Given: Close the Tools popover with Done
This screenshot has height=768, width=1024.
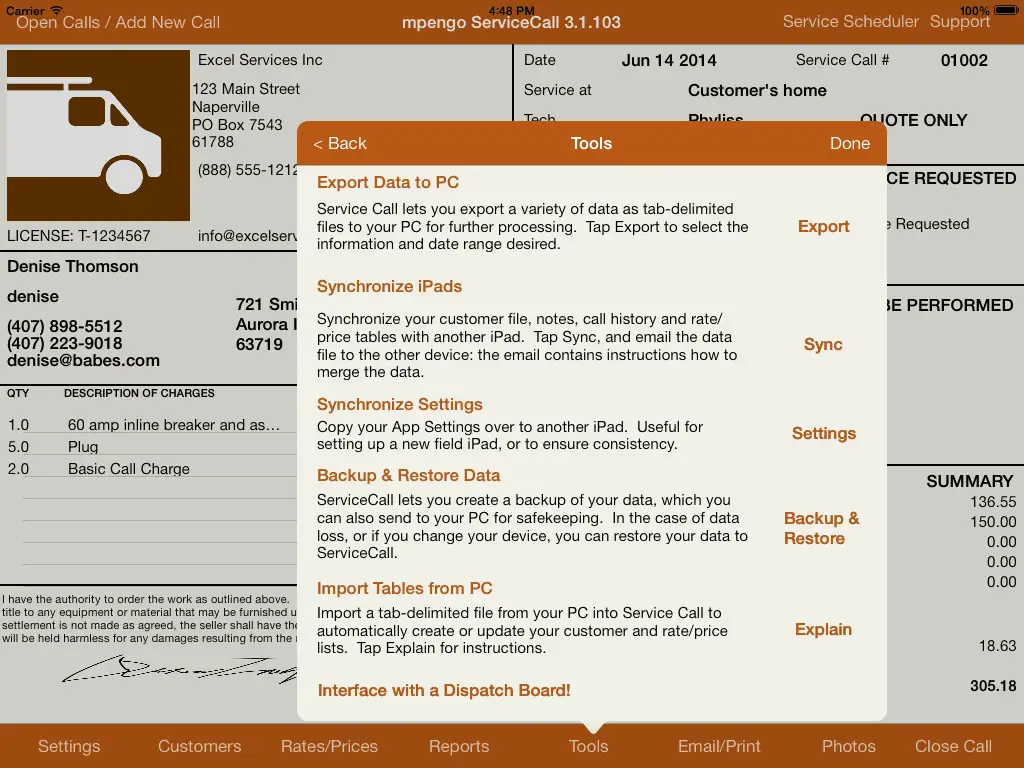Looking at the screenshot, I should tap(850, 144).
